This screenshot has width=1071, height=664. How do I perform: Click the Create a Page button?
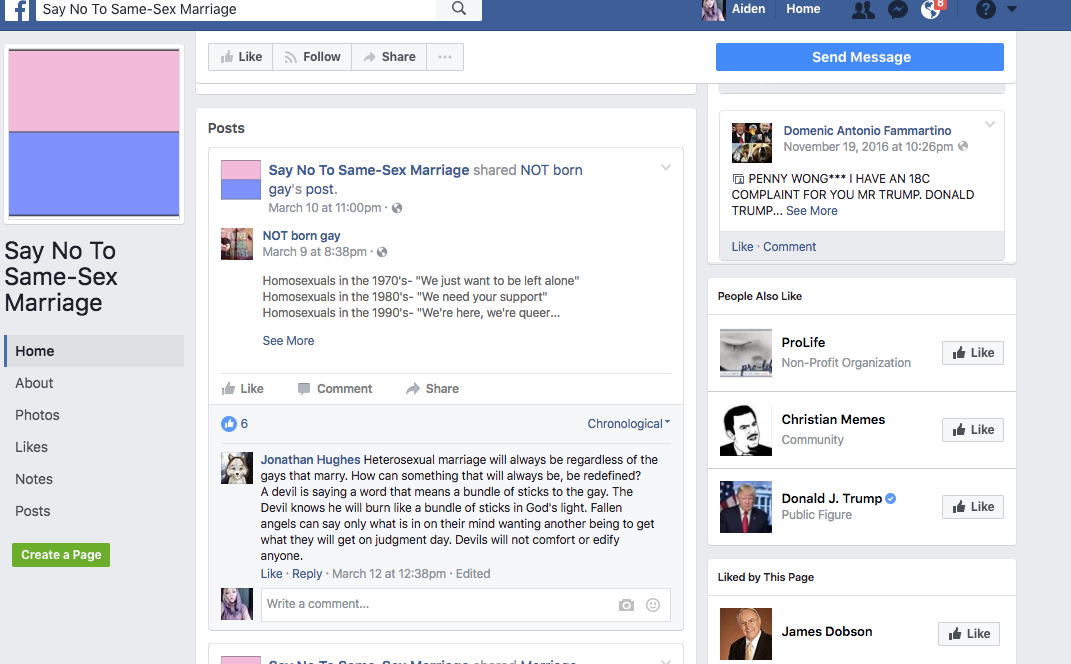point(61,555)
